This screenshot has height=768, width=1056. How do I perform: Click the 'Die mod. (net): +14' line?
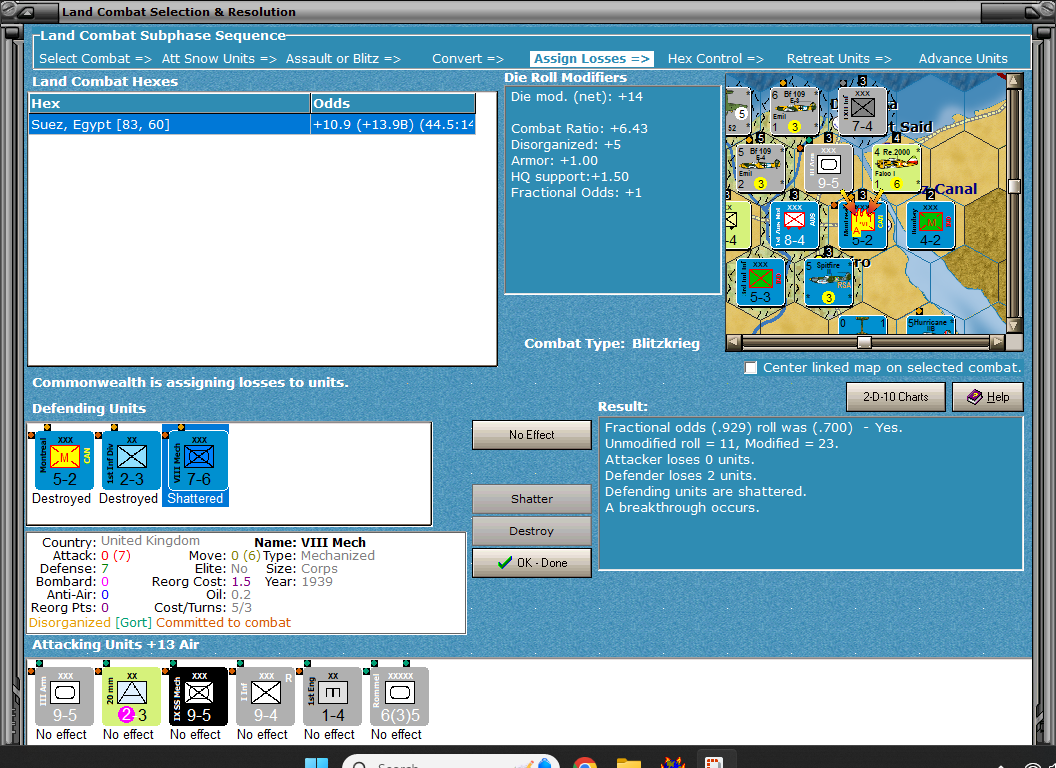(576, 96)
